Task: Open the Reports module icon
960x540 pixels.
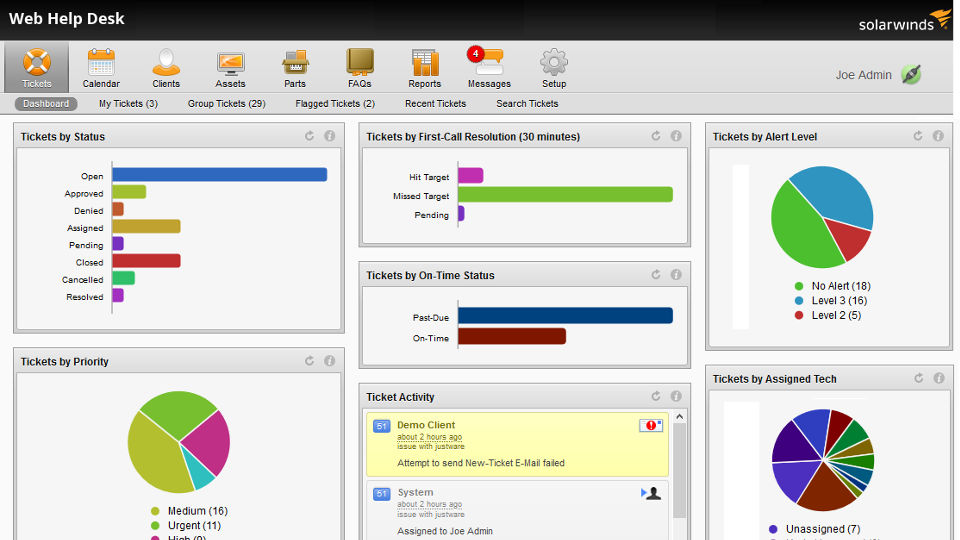Action: coord(424,65)
